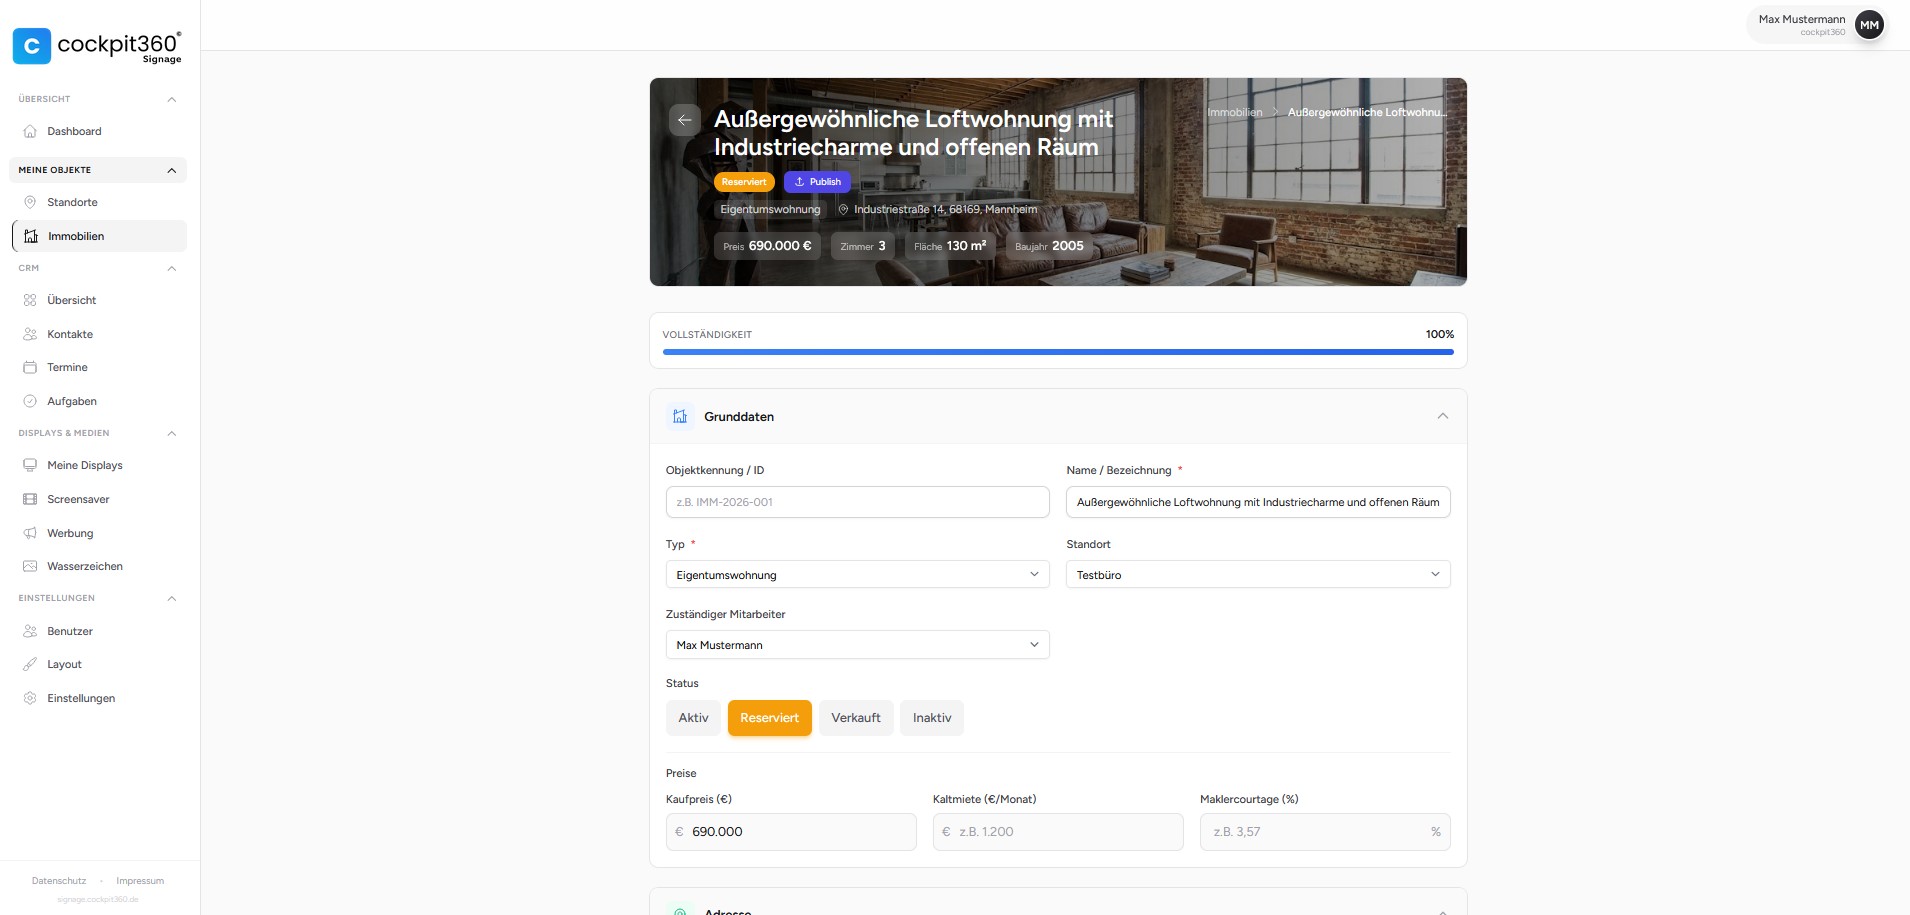Collapse the Meine Objekte sidebar section
Screen dimensions: 1910x915
[172, 170]
